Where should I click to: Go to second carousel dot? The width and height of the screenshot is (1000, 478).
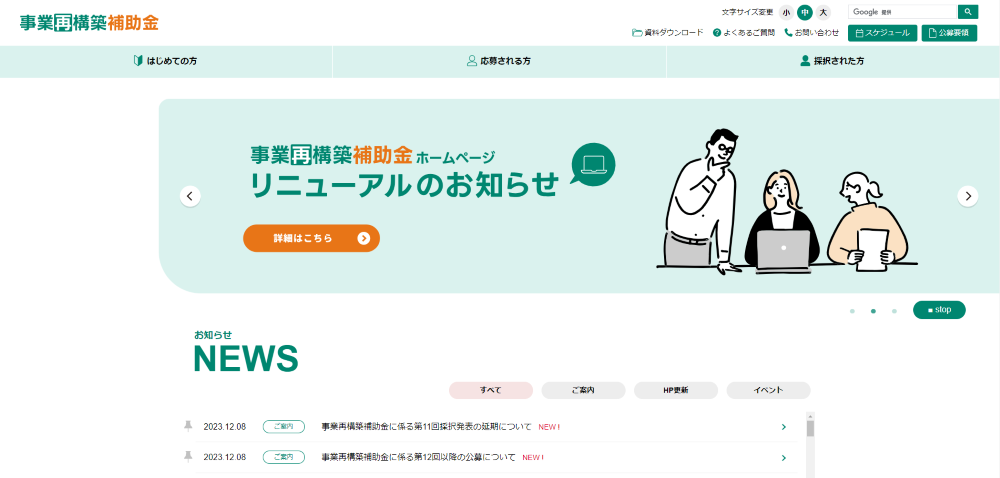coord(873,311)
